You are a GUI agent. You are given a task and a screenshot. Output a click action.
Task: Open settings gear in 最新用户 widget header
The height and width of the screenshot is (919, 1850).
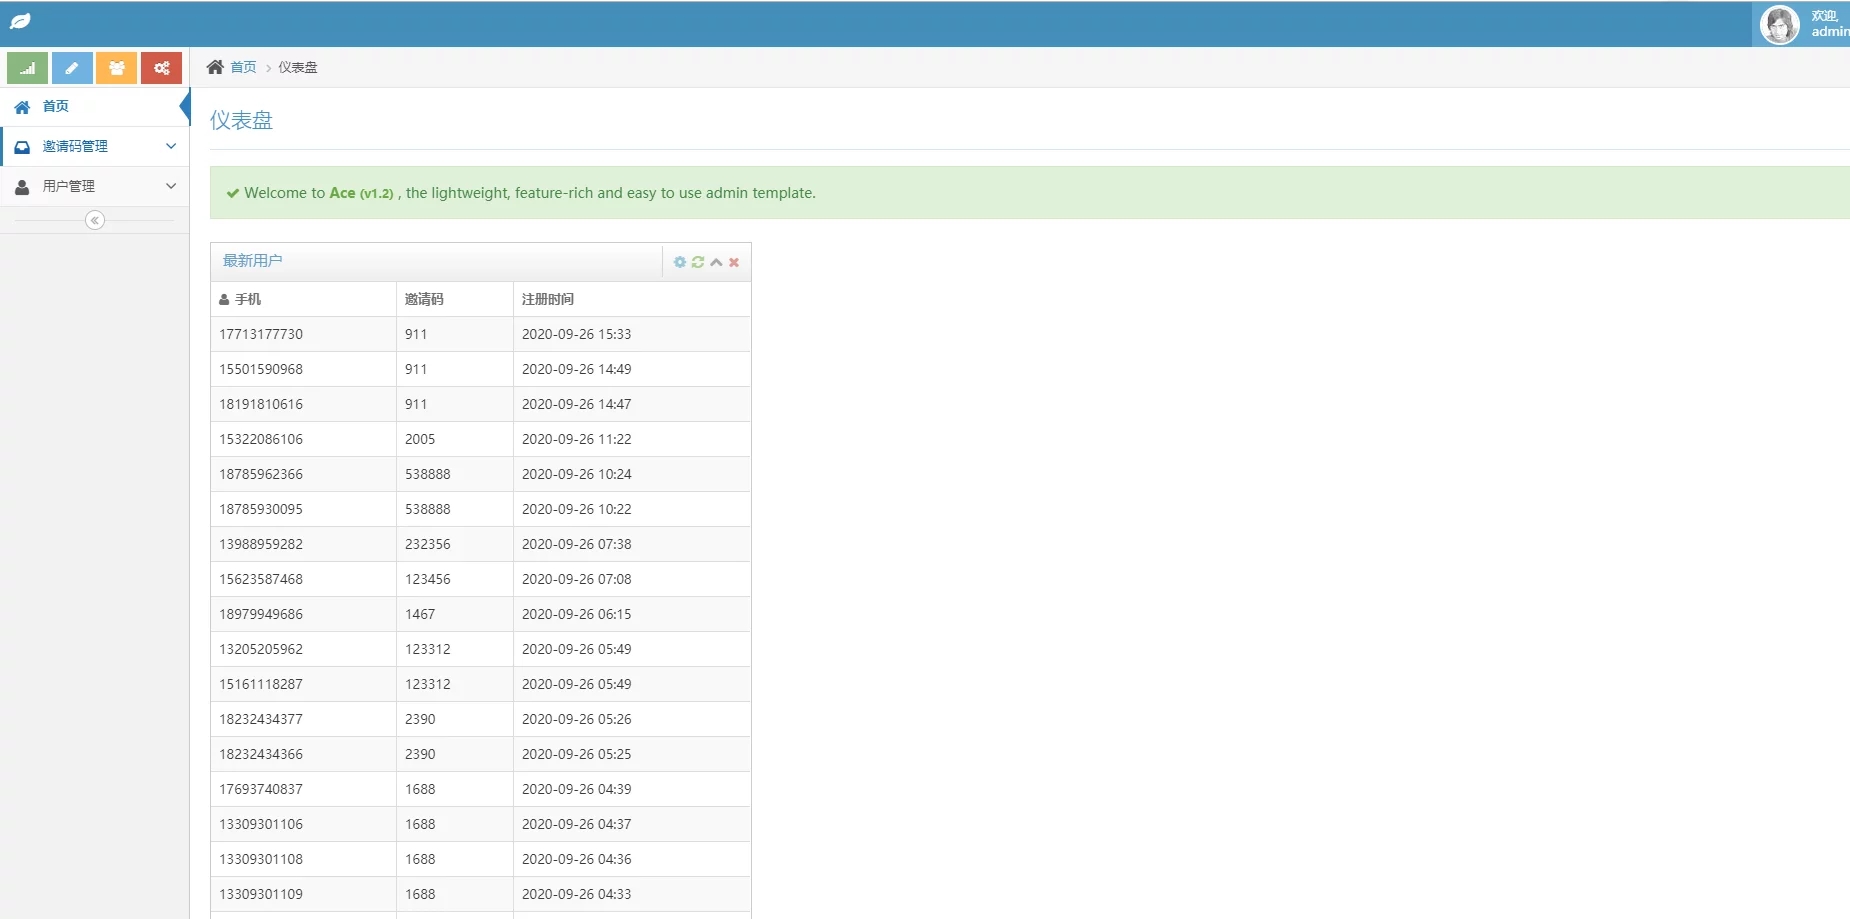click(680, 262)
